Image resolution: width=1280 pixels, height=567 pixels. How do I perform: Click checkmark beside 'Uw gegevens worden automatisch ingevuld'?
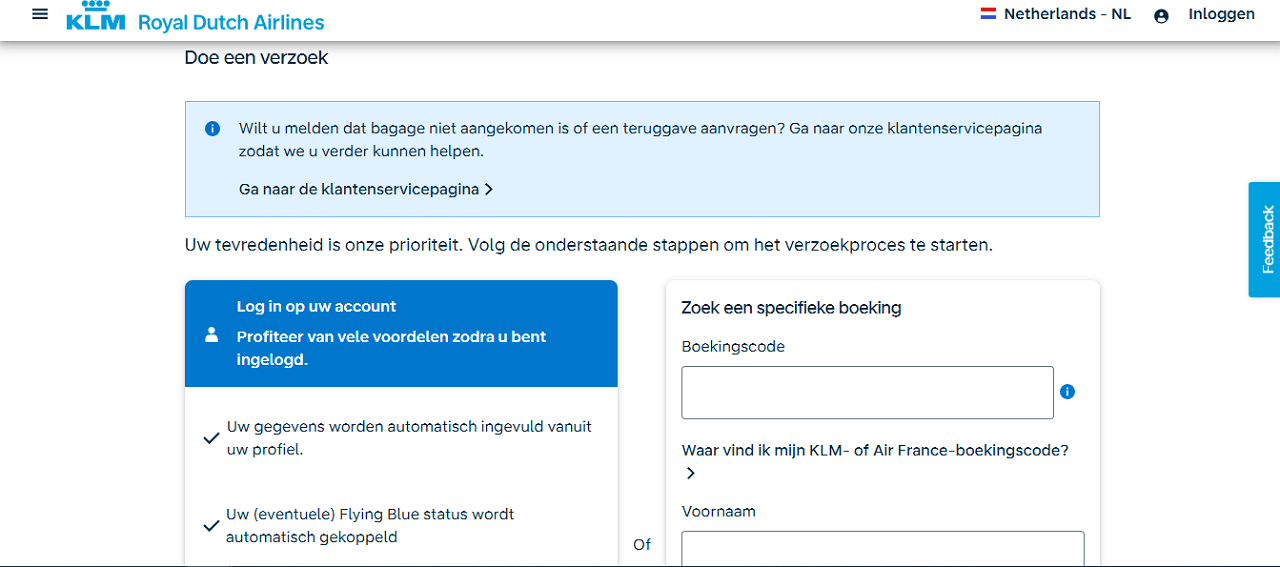coord(211,438)
